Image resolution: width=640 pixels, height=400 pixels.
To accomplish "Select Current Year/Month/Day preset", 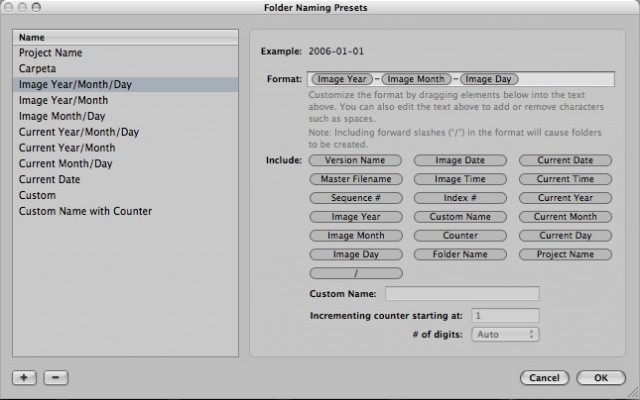I will 125,132.
